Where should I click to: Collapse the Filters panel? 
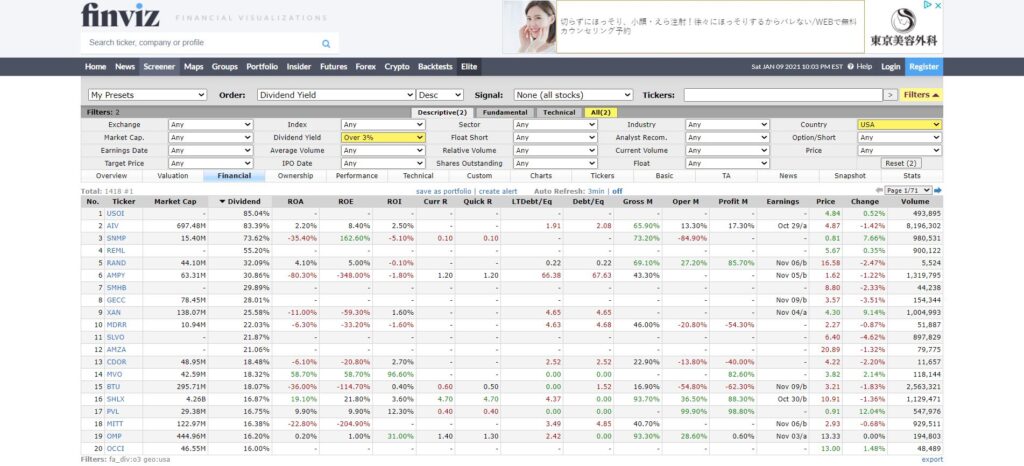point(922,95)
